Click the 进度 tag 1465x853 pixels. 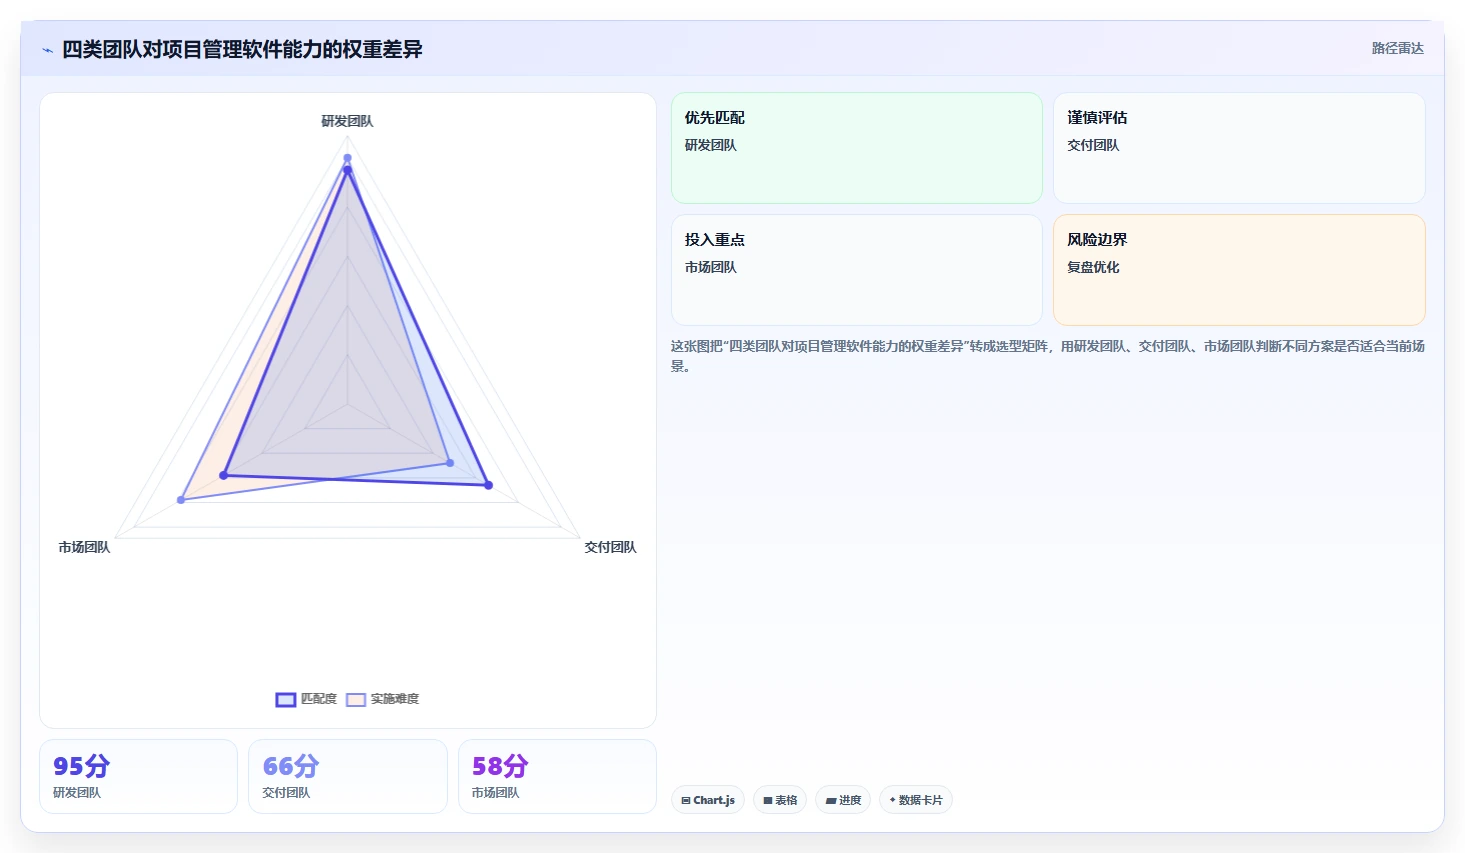[x=843, y=800]
